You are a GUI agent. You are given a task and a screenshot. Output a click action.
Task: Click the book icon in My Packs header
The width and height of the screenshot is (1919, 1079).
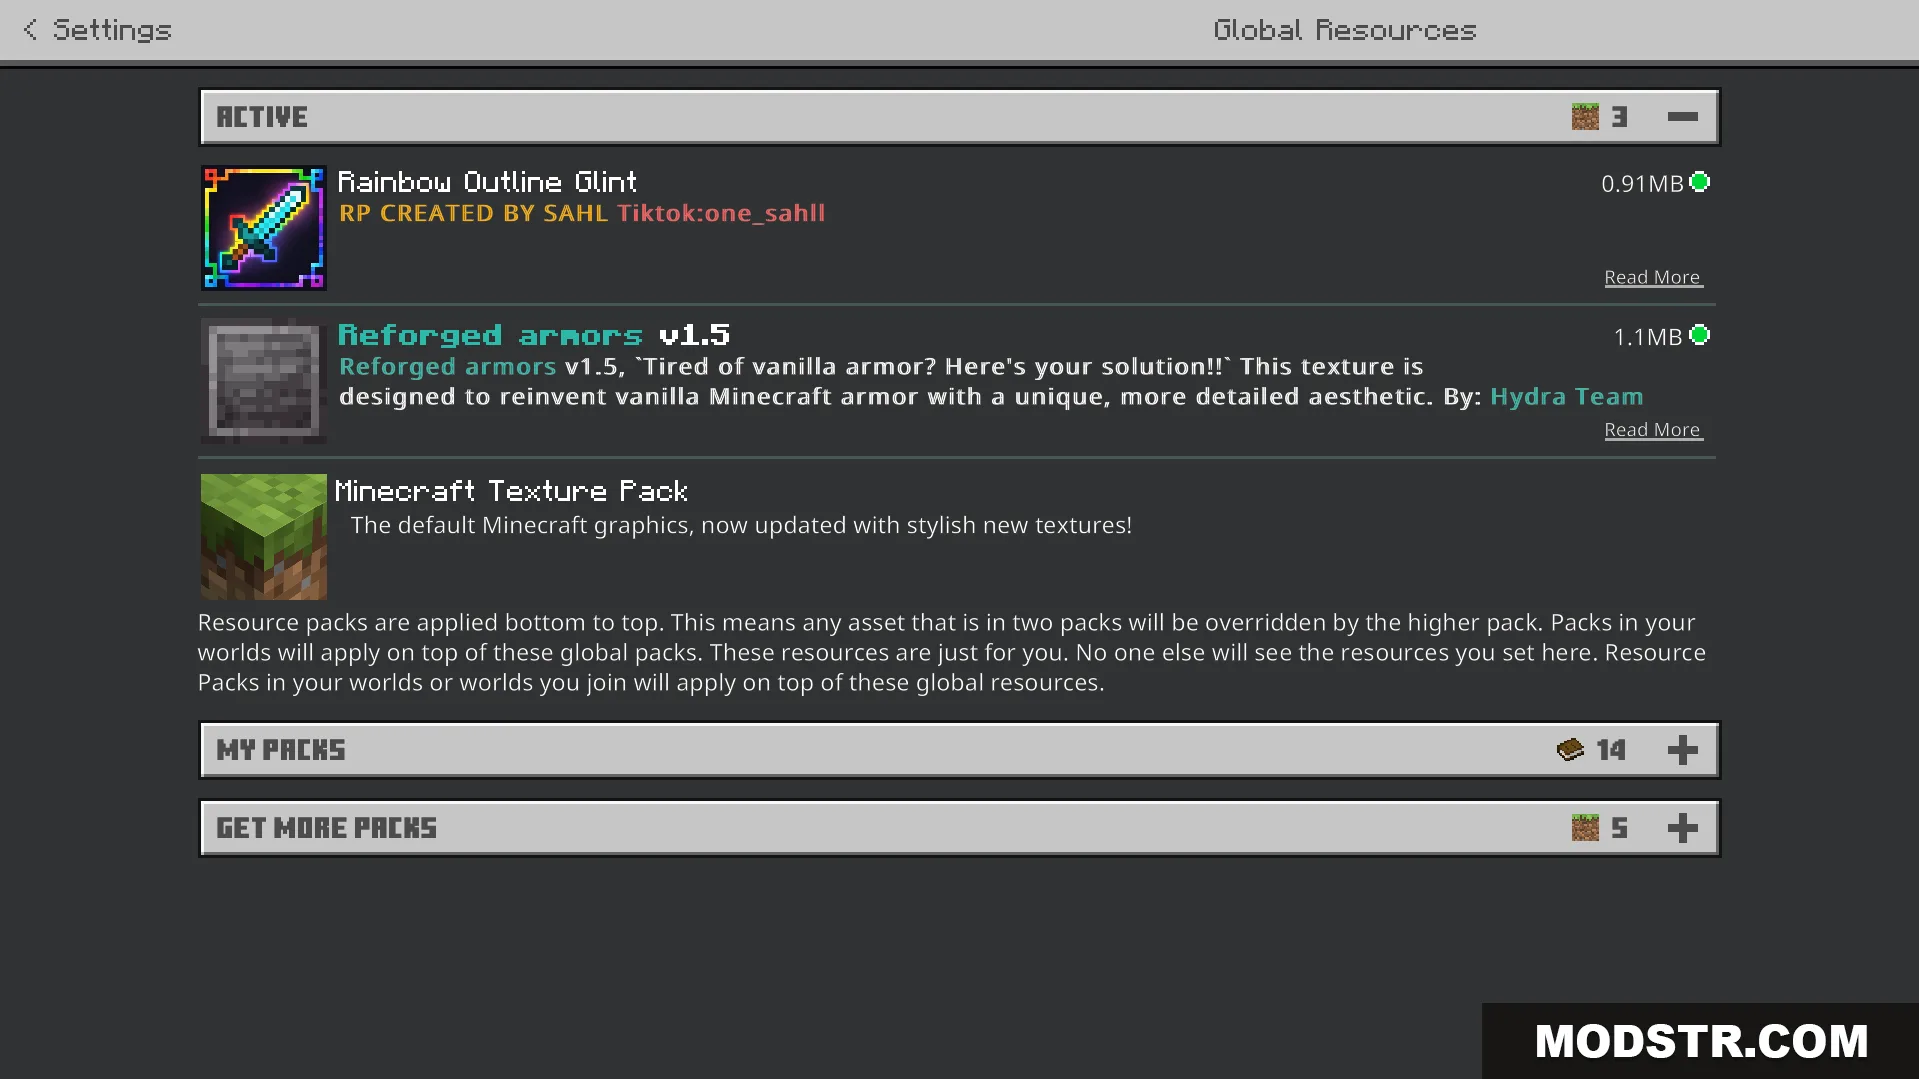[1570, 749]
